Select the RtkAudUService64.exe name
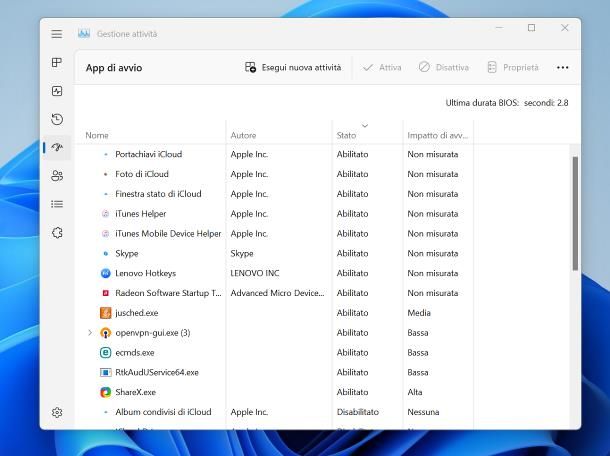The image size is (610, 456). point(157,372)
